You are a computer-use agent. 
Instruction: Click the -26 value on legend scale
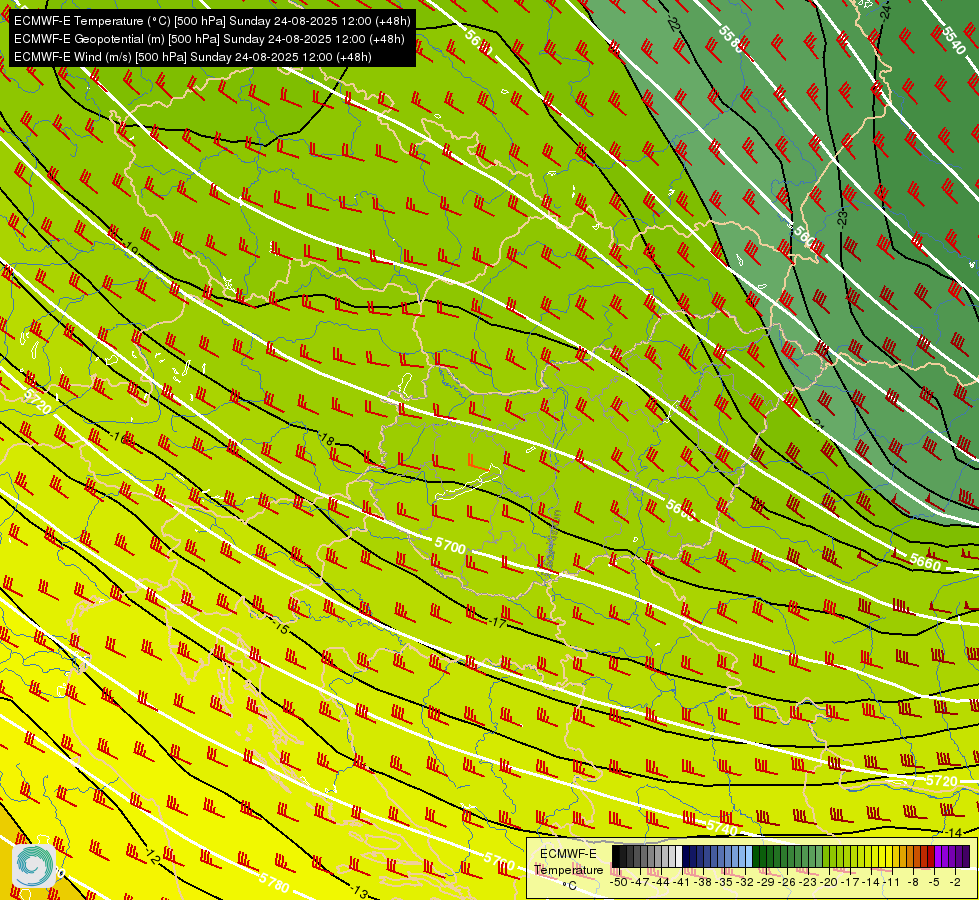(x=787, y=882)
